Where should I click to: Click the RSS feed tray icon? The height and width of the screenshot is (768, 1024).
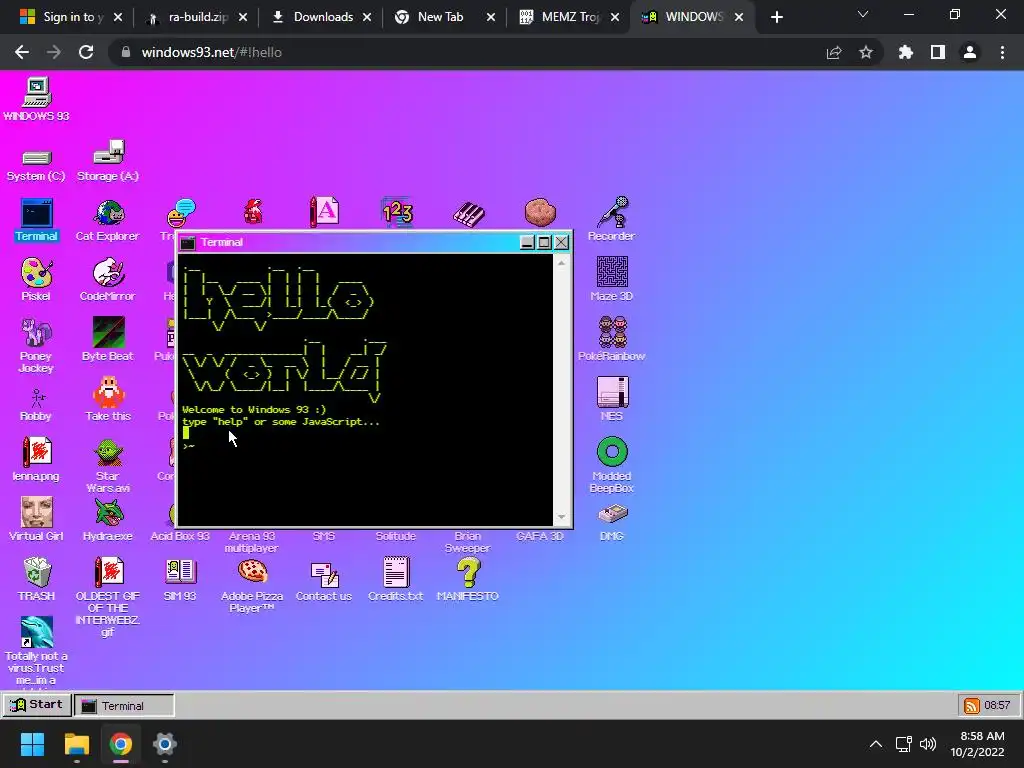tap(972, 705)
